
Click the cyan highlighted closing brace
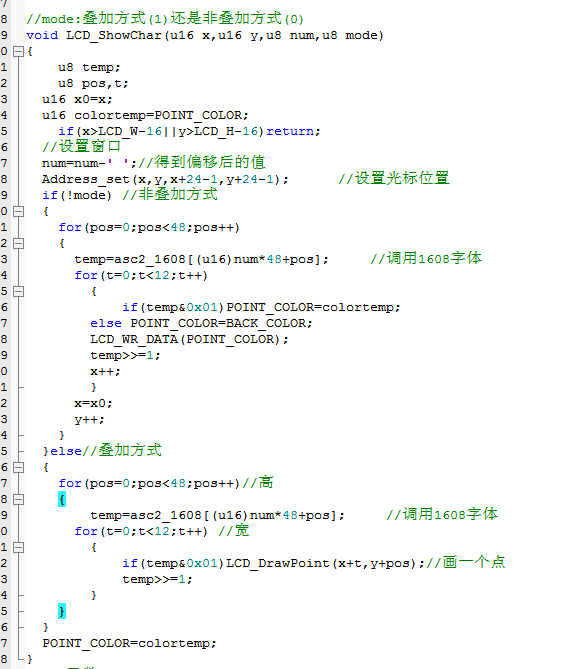(62, 611)
